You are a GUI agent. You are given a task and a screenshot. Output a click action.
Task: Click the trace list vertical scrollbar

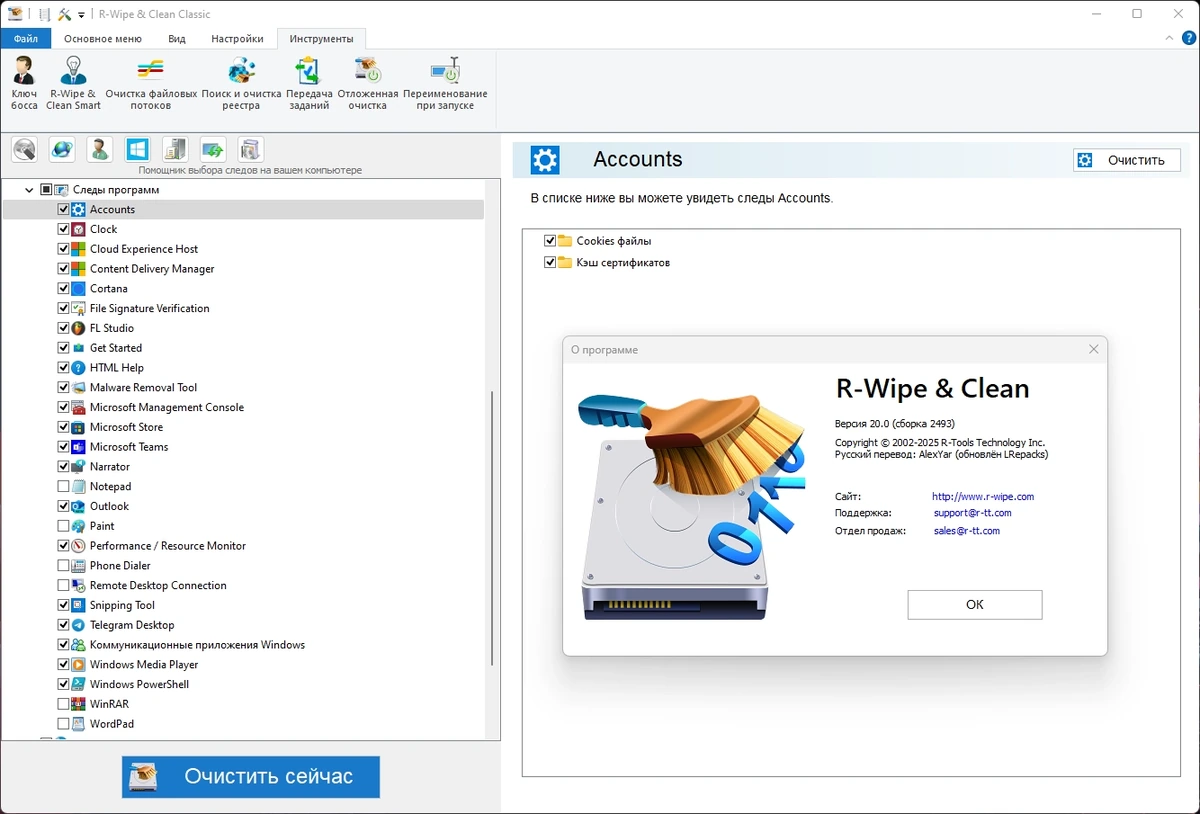492,528
